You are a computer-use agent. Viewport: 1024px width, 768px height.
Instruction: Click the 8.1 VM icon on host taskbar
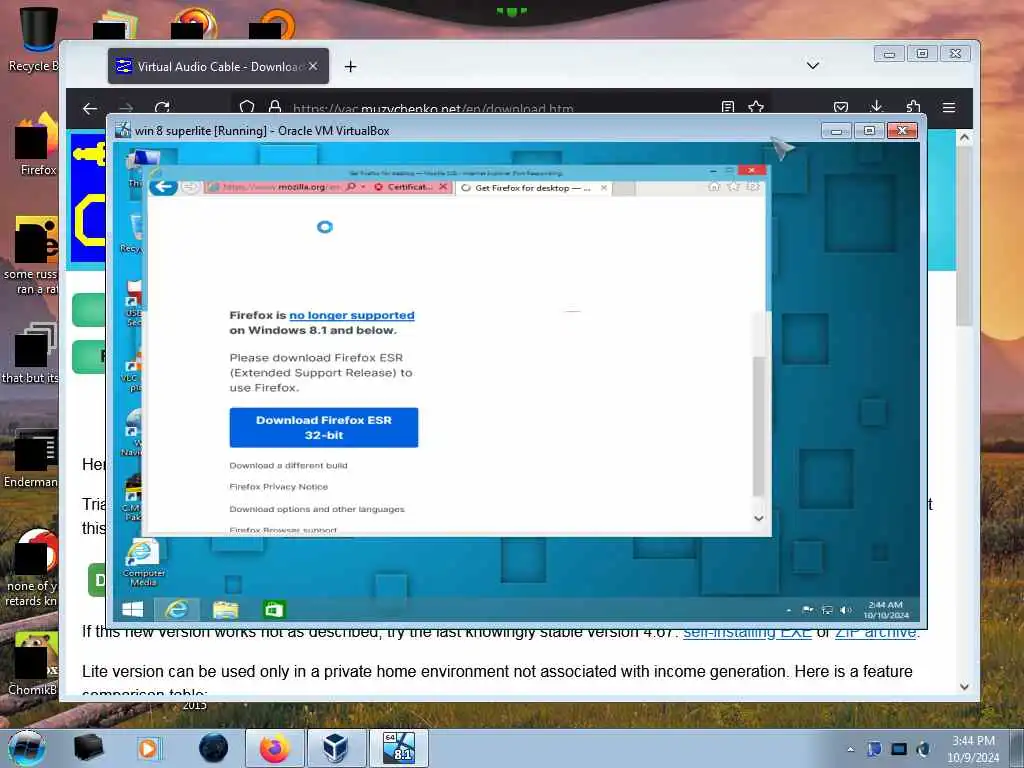[x=399, y=748]
